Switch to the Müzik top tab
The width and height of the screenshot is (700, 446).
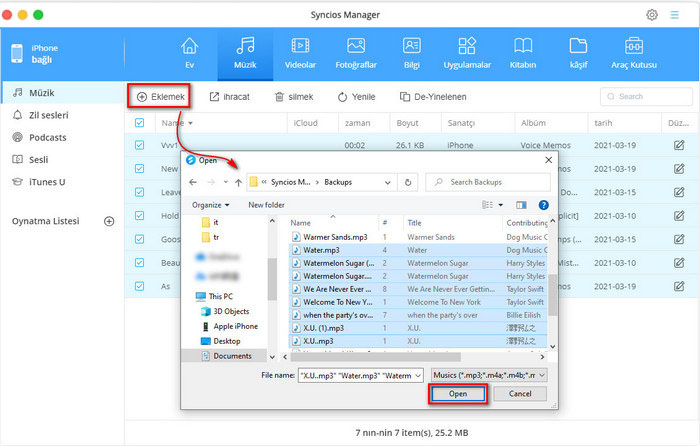pos(245,53)
